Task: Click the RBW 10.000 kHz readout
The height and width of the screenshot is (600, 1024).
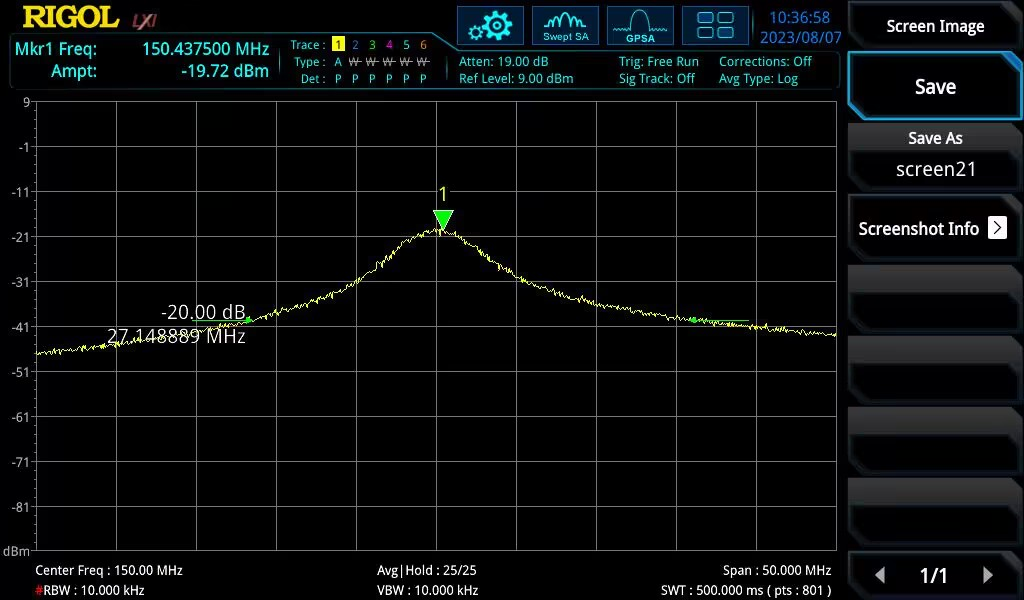Action: pyautogui.click(x=90, y=590)
